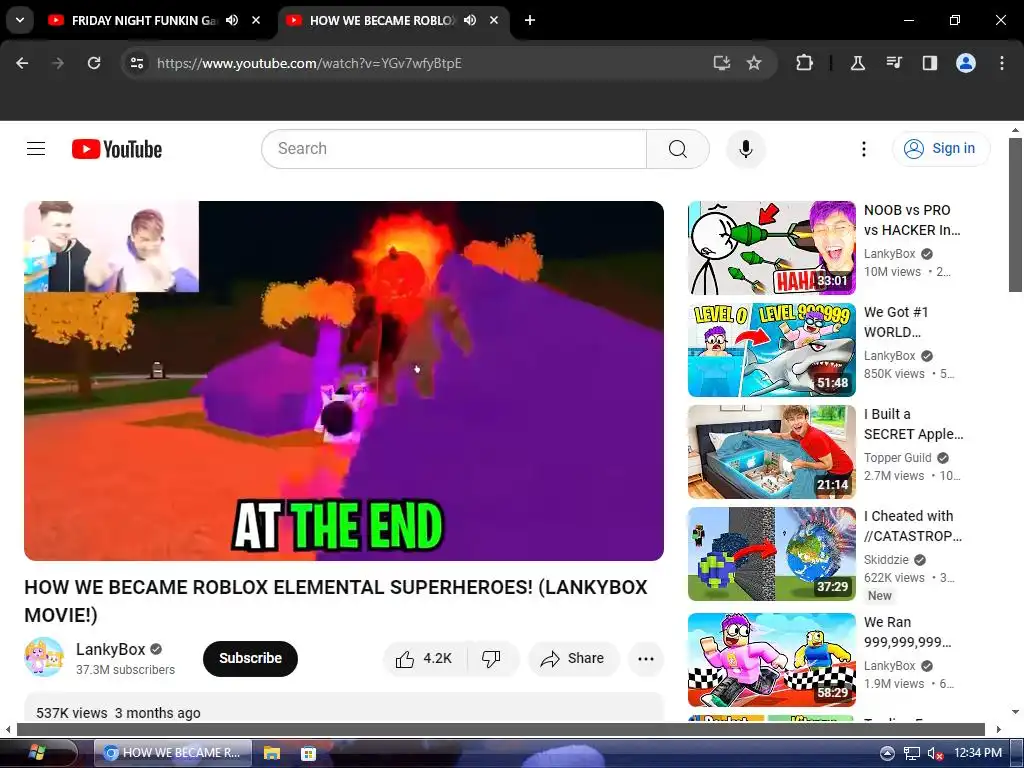
Task: Open the Chrome profile avatar
Action: click(966, 63)
